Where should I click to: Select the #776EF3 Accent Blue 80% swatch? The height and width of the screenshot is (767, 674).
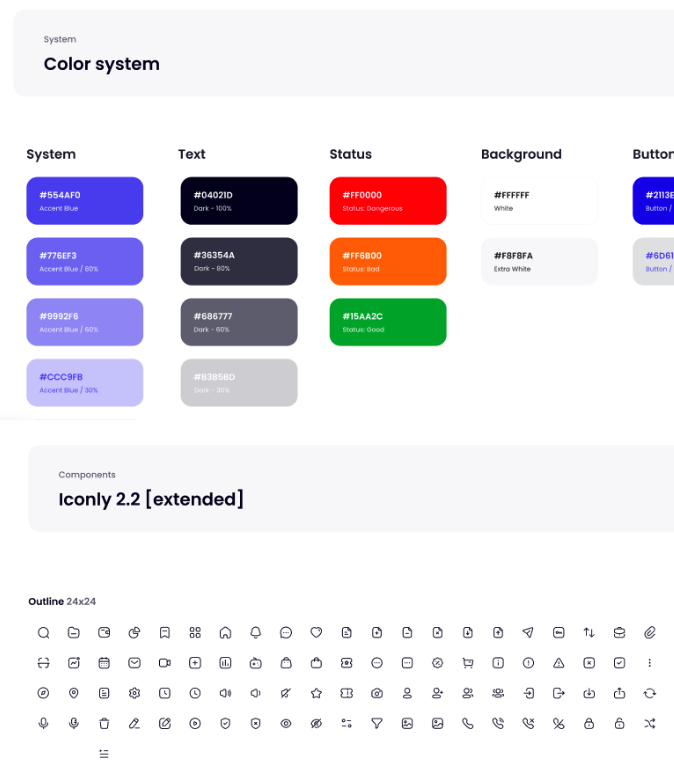click(x=85, y=262)
